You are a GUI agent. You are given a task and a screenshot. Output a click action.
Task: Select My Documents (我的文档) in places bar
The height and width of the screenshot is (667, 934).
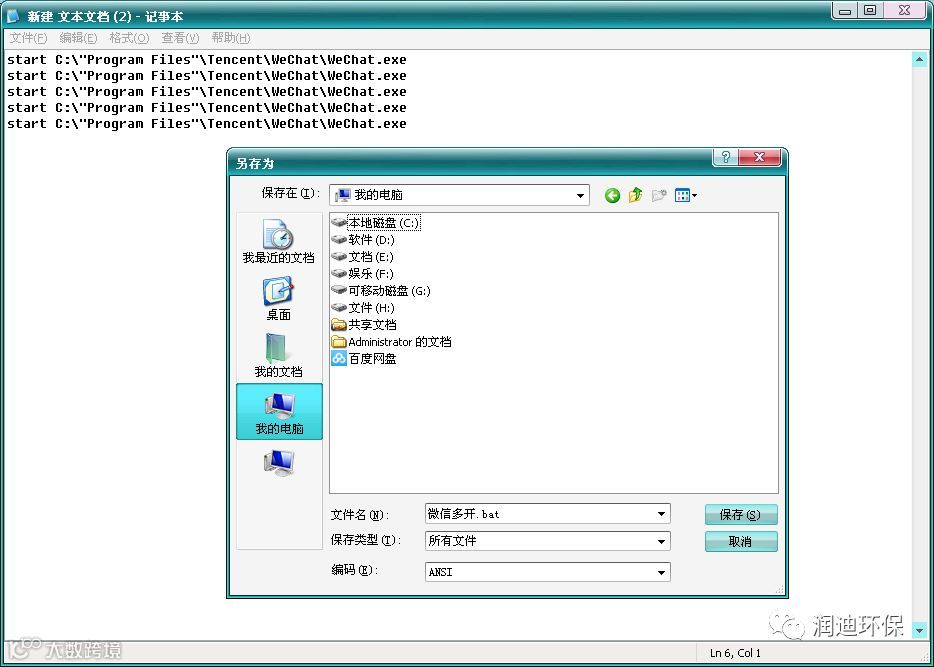pos(278,356)
